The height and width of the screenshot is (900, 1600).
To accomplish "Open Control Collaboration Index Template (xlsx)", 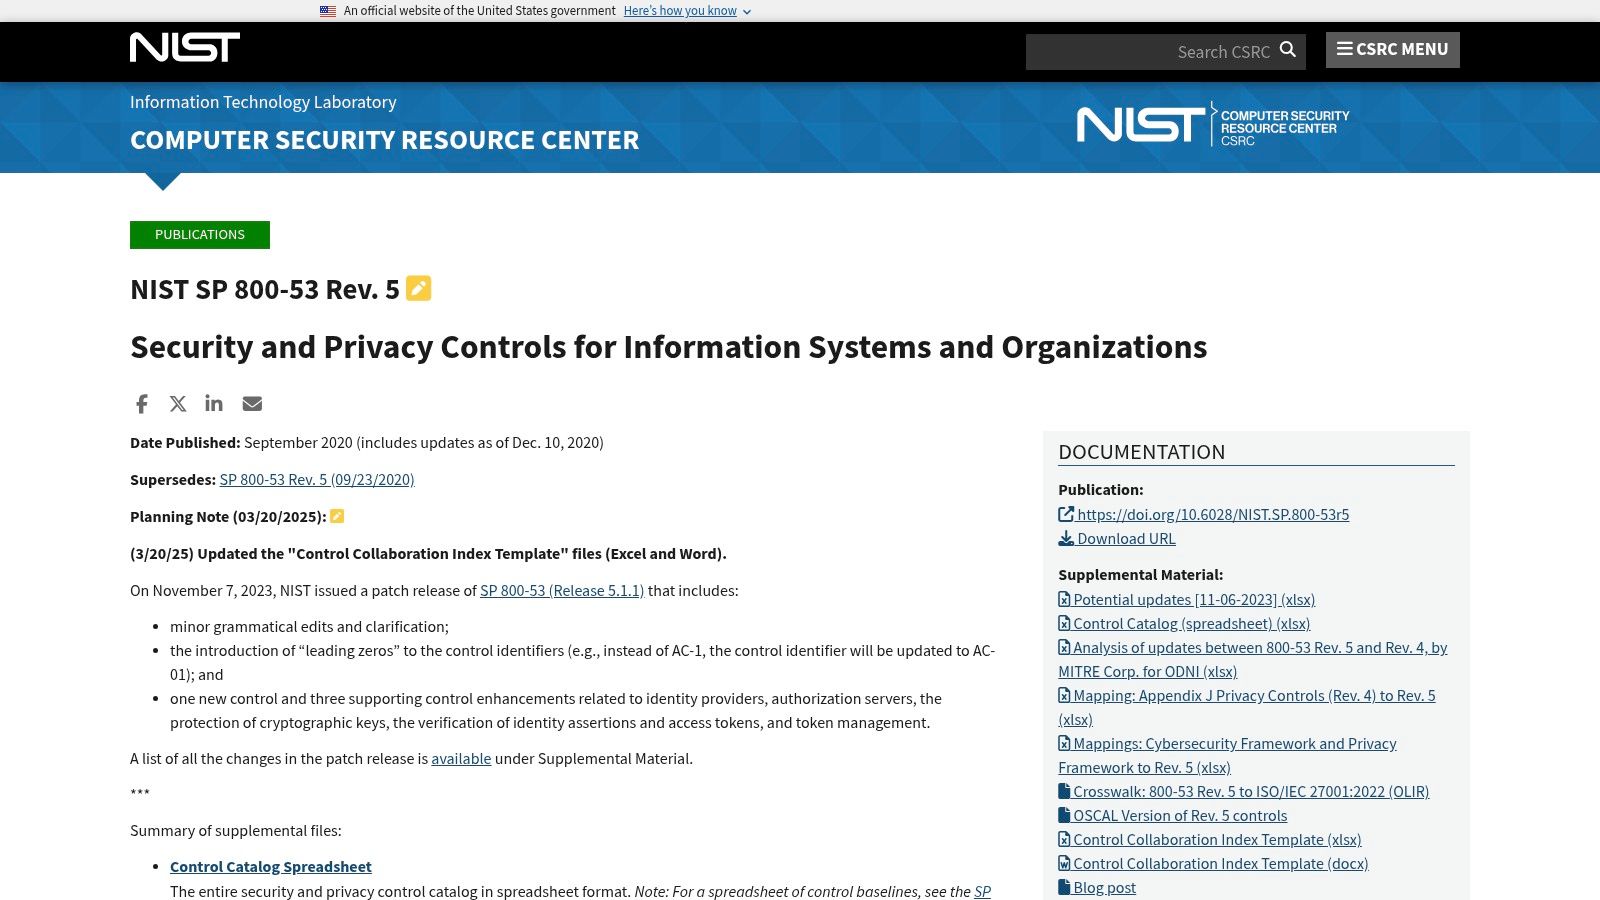I will click(x=1217, y=840).
